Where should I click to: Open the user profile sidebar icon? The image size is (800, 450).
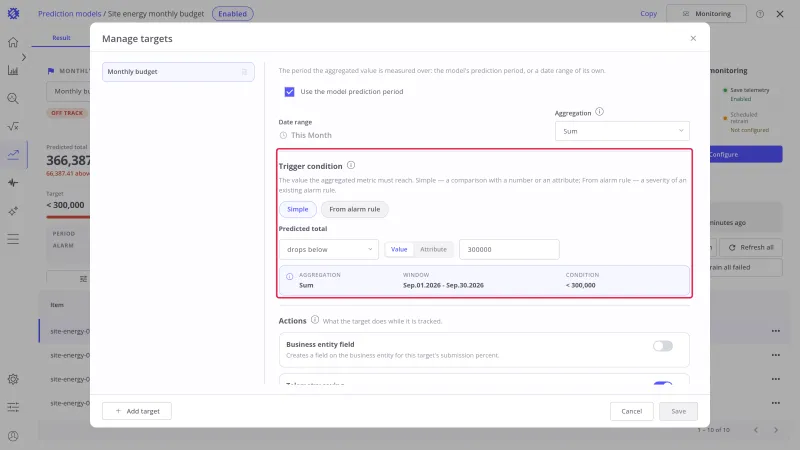tap(13, 436)
